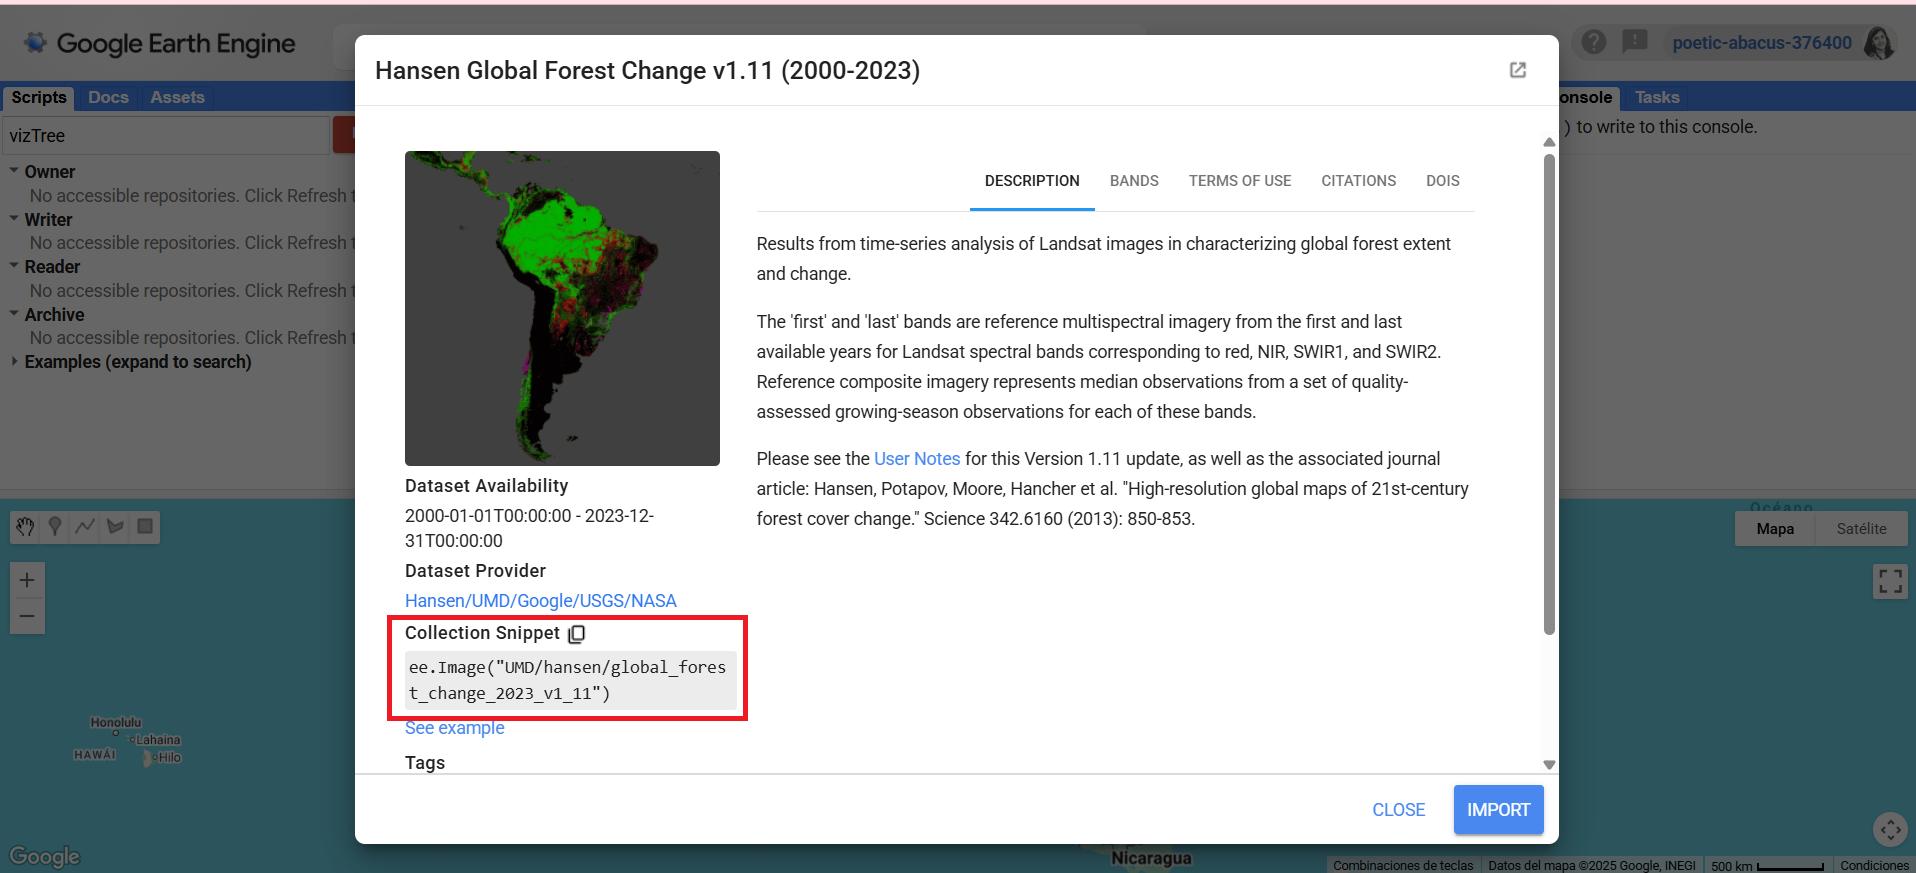Click the poetic-abacus-376400 project name
Viewport: 1916px width, 873px height.
(1762, 43)
